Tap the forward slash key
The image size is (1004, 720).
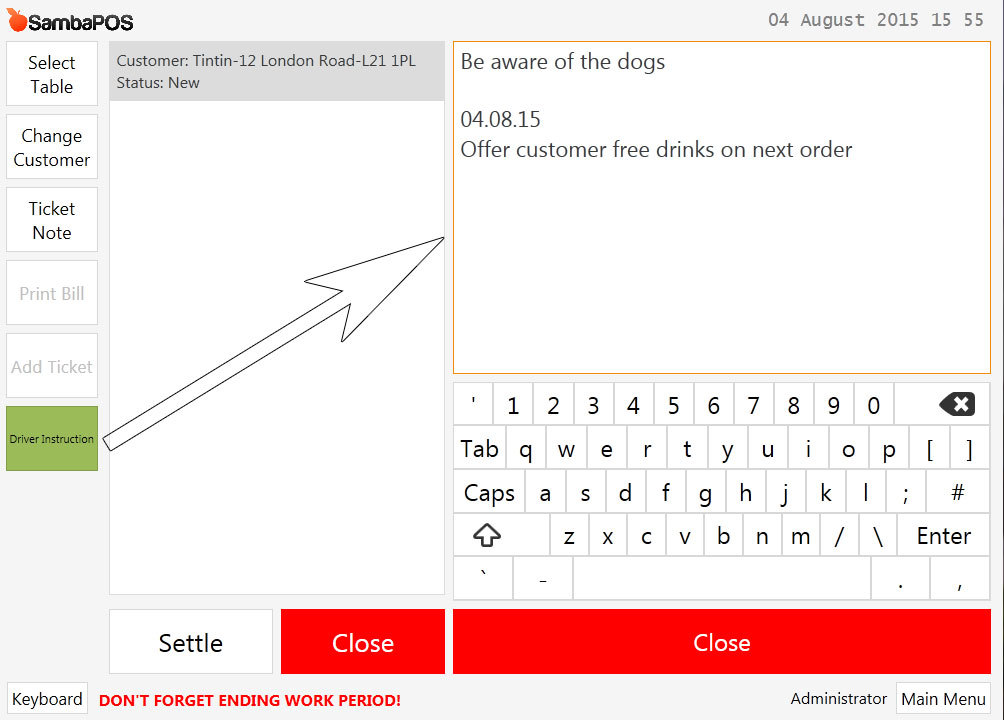(x=839, y=535)
